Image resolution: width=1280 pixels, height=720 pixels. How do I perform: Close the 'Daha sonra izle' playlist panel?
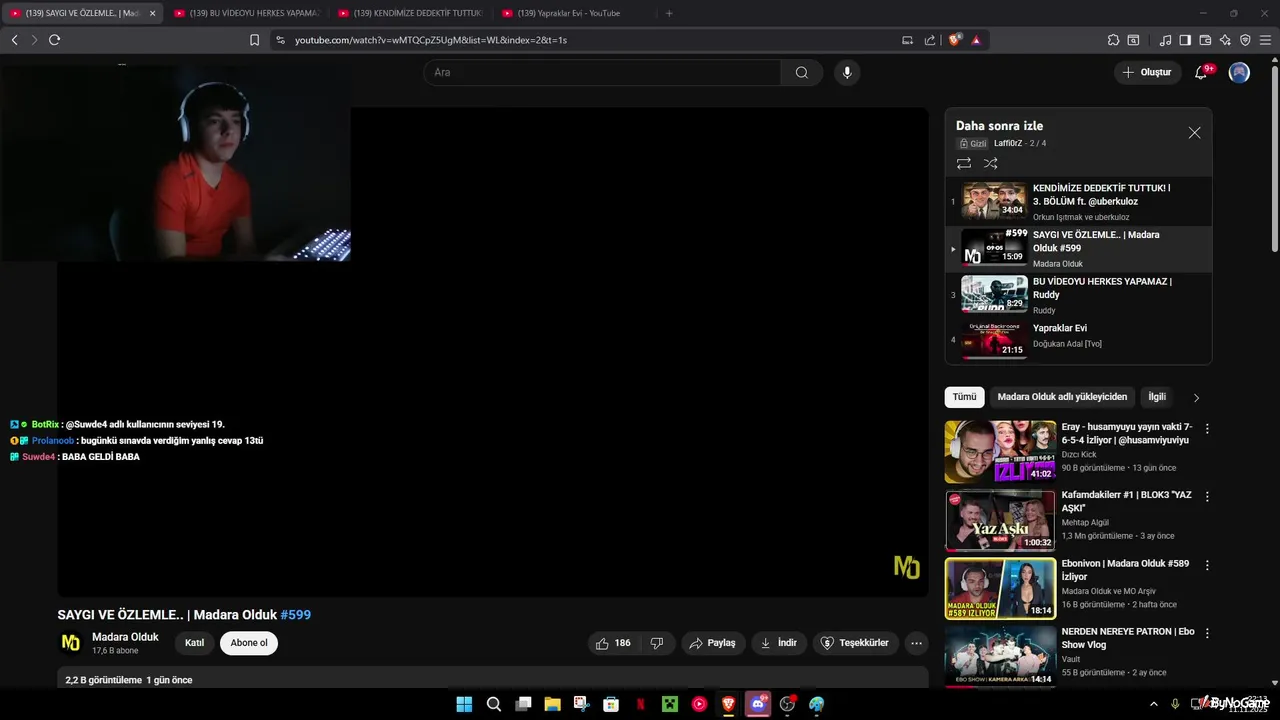click(x=1194, y=132)
